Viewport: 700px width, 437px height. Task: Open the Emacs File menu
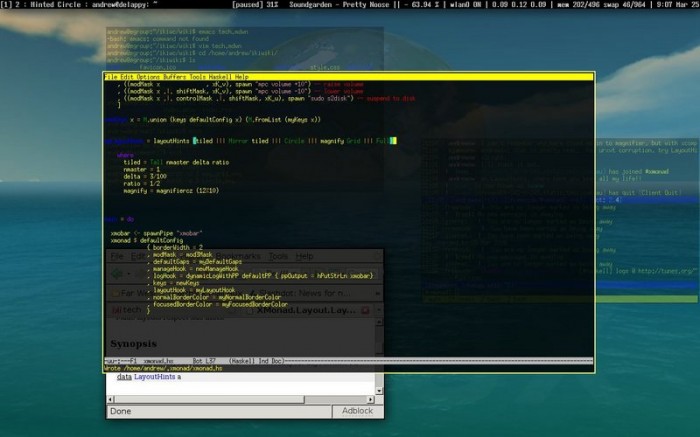coord(111,77)
